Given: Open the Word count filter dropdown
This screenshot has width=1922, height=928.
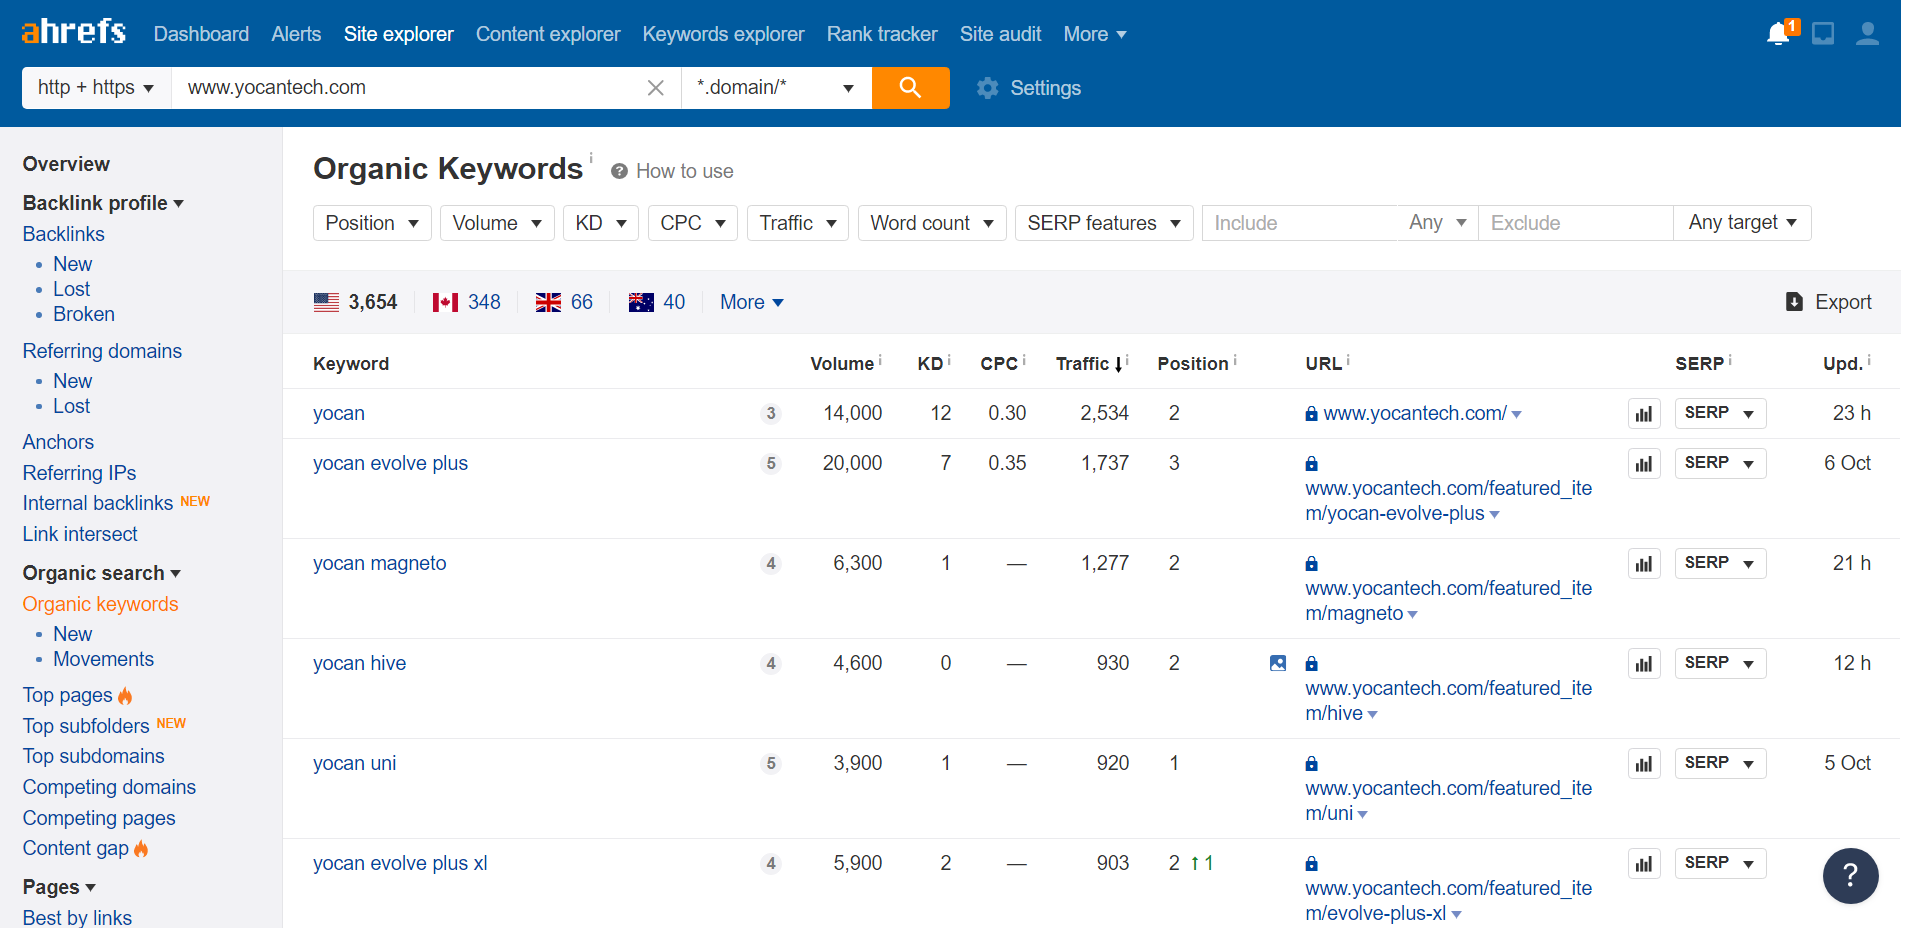Looking at the screenshot, I should (932, 223).
